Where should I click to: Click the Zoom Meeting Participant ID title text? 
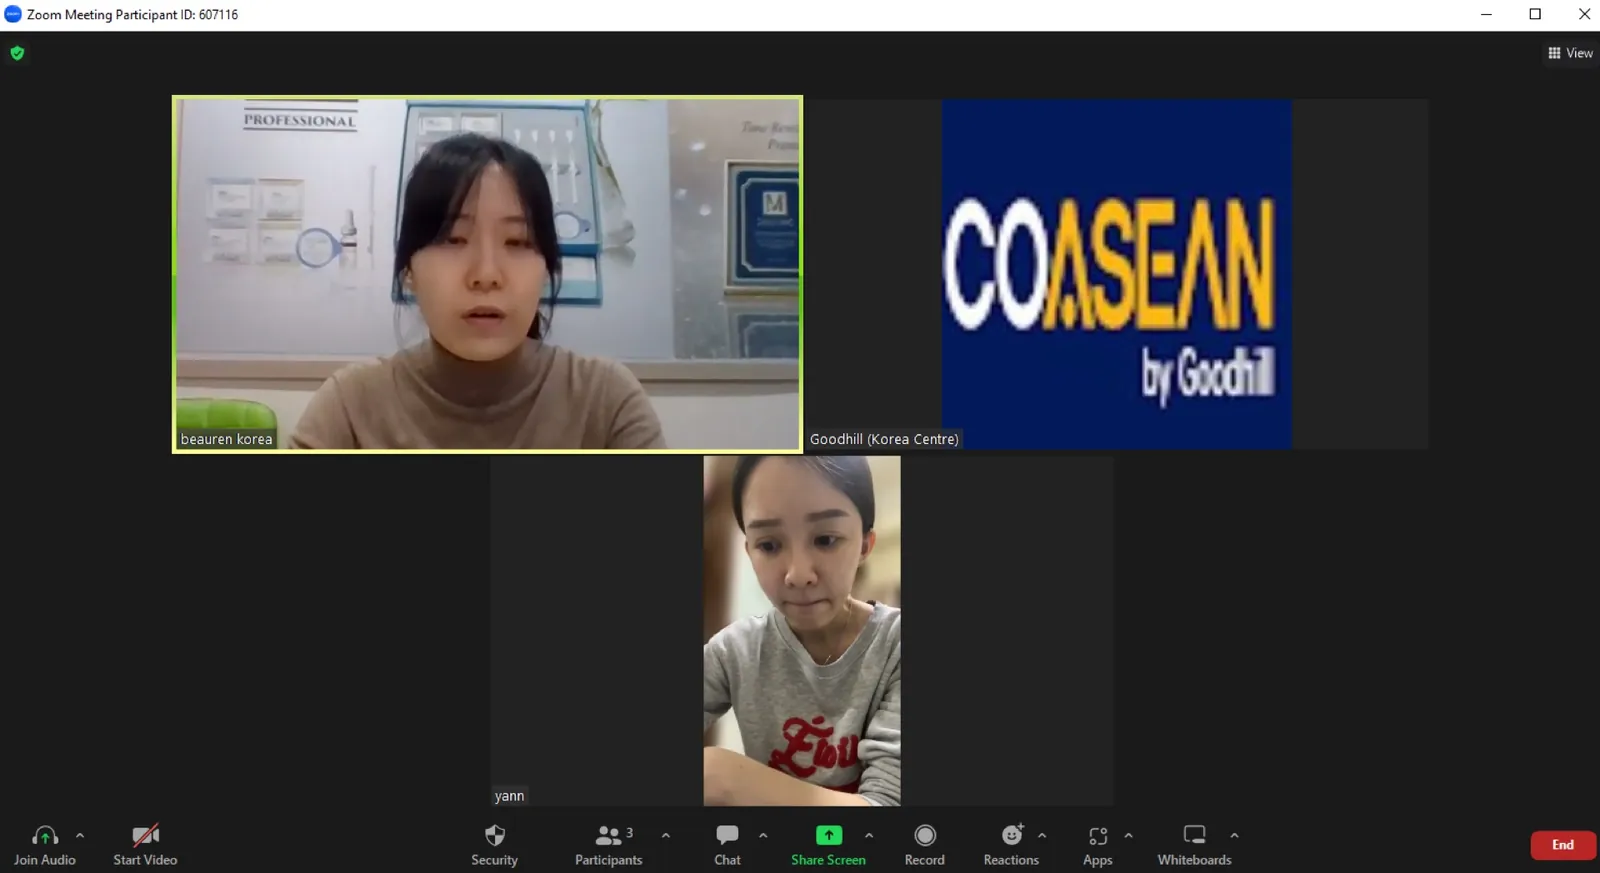tap(132, 15)
